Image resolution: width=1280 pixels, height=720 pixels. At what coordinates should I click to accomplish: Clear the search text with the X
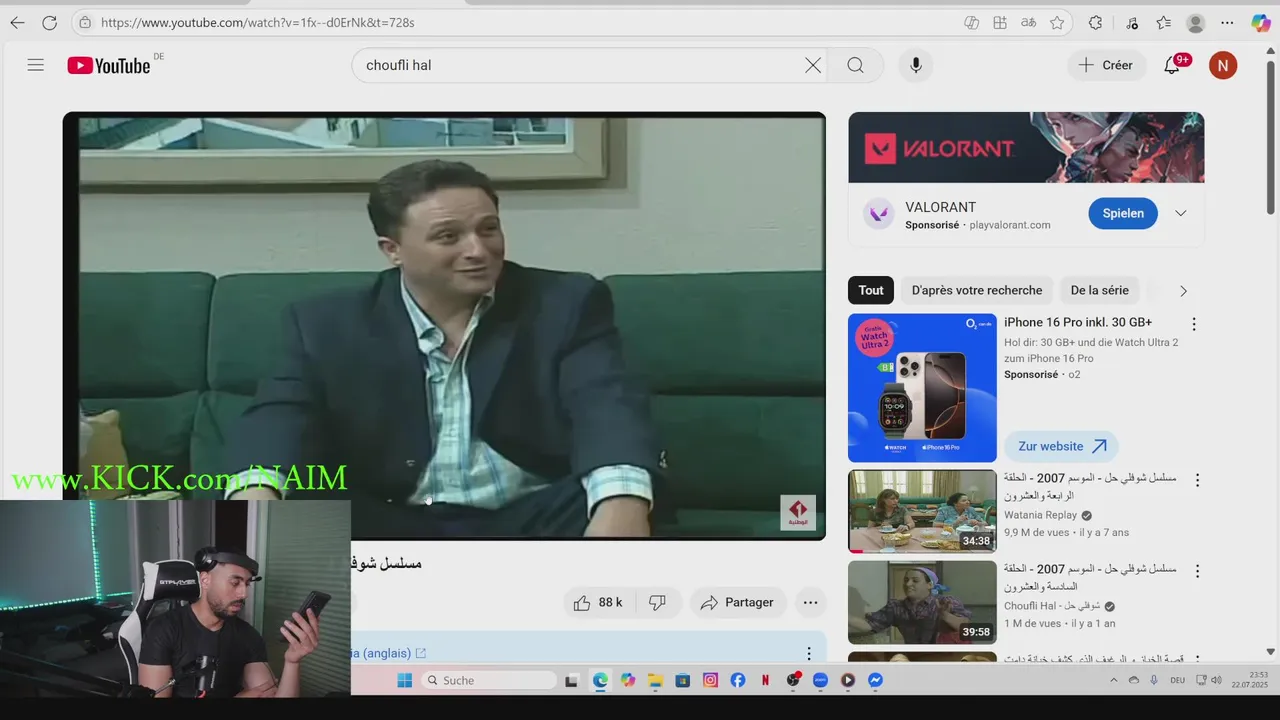tap(813, 65)
